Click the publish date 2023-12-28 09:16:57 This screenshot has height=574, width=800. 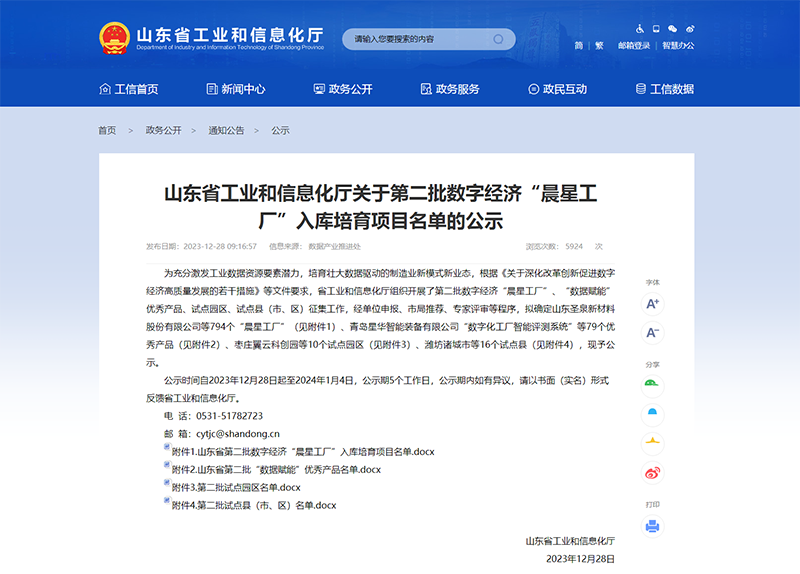coord(220,246)
